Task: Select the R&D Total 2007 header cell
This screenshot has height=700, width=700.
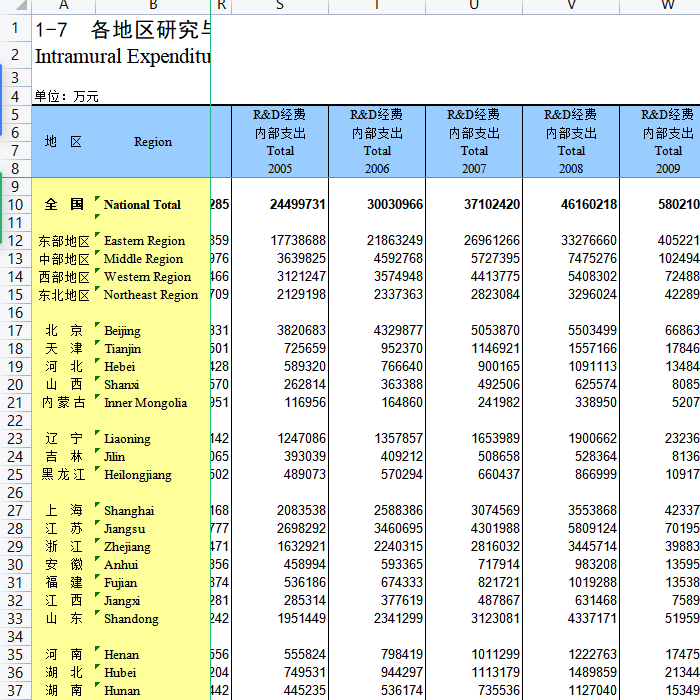Action: [x=474, y=142]
